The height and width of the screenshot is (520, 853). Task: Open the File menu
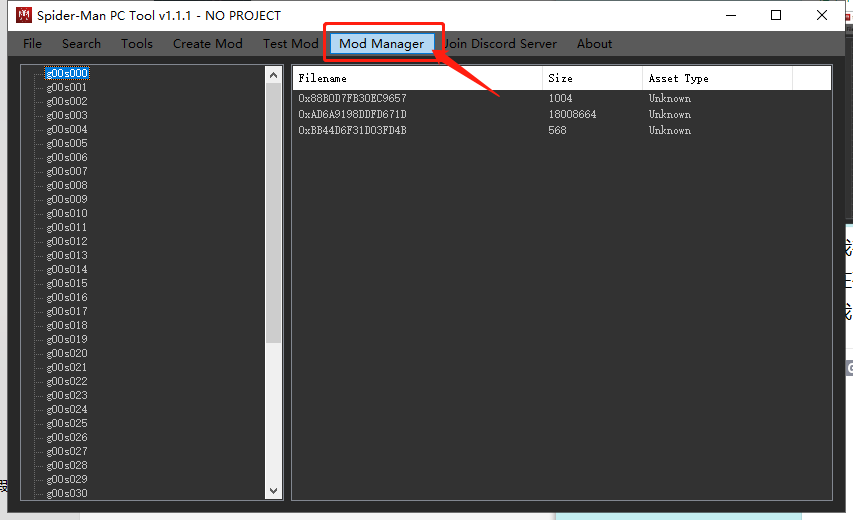[x=33, y=43]
